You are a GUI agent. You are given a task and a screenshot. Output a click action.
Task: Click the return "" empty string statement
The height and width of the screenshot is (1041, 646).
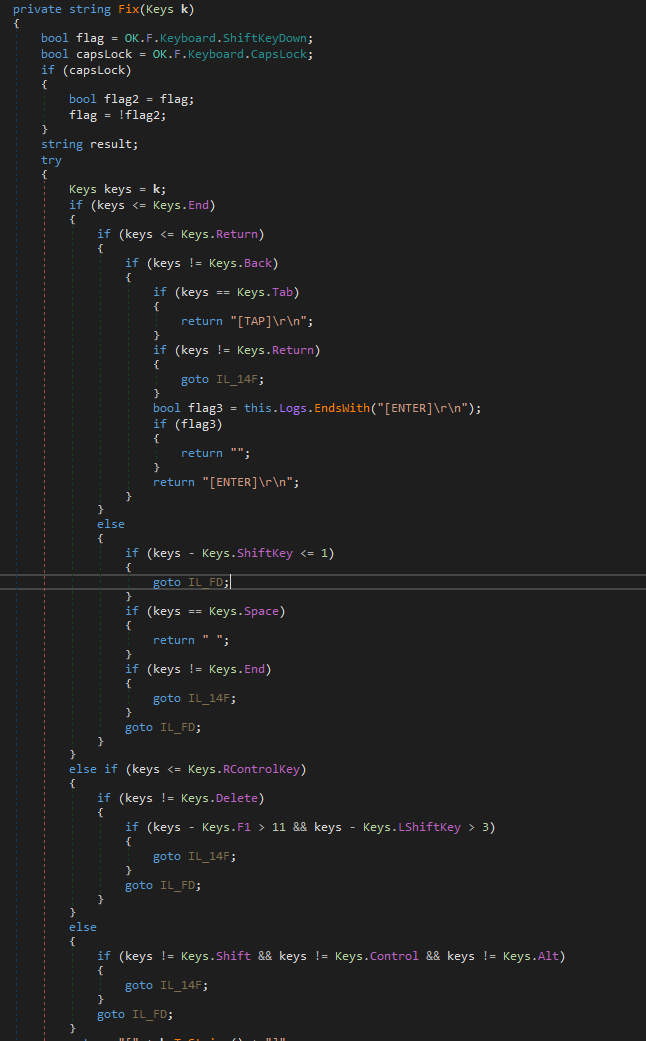click(x=216, y=453)
